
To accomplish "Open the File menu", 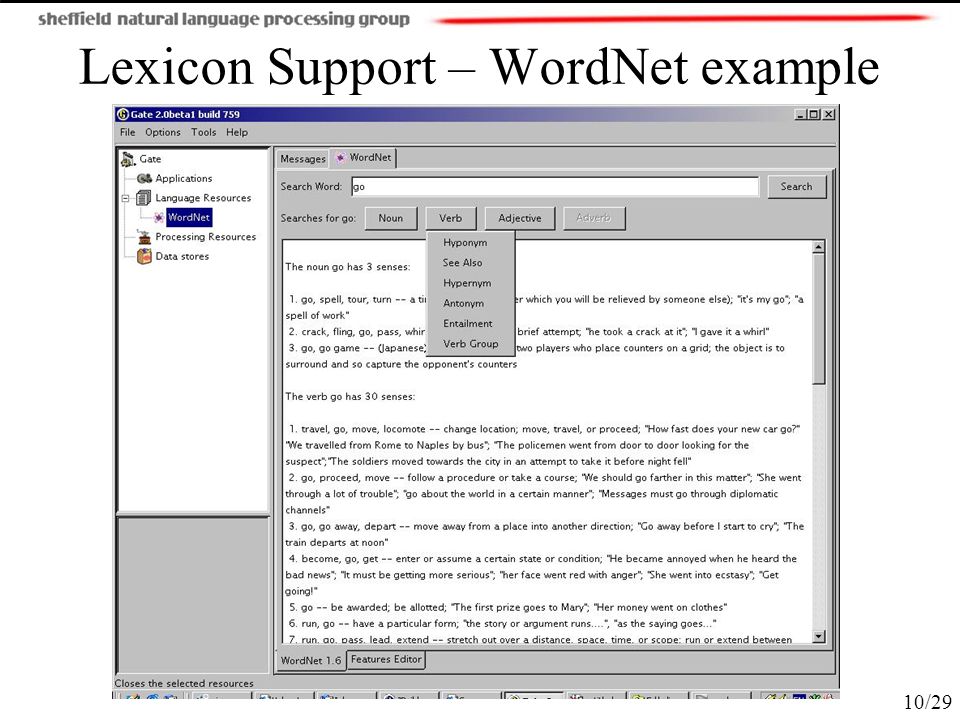I will (x=127, y=132).
